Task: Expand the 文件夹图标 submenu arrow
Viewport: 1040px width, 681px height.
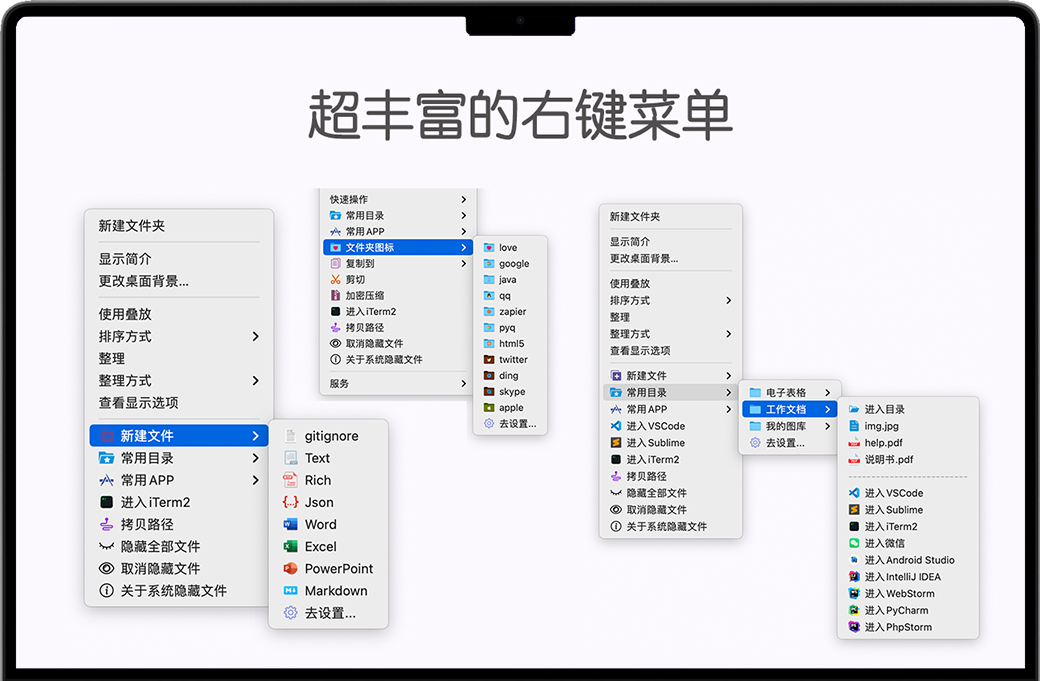Action: [464, 247]
